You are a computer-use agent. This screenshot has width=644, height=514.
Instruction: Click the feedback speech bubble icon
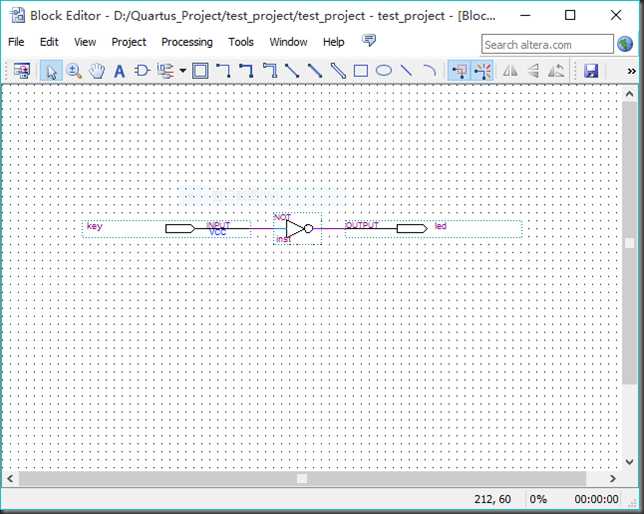(369, 40)
